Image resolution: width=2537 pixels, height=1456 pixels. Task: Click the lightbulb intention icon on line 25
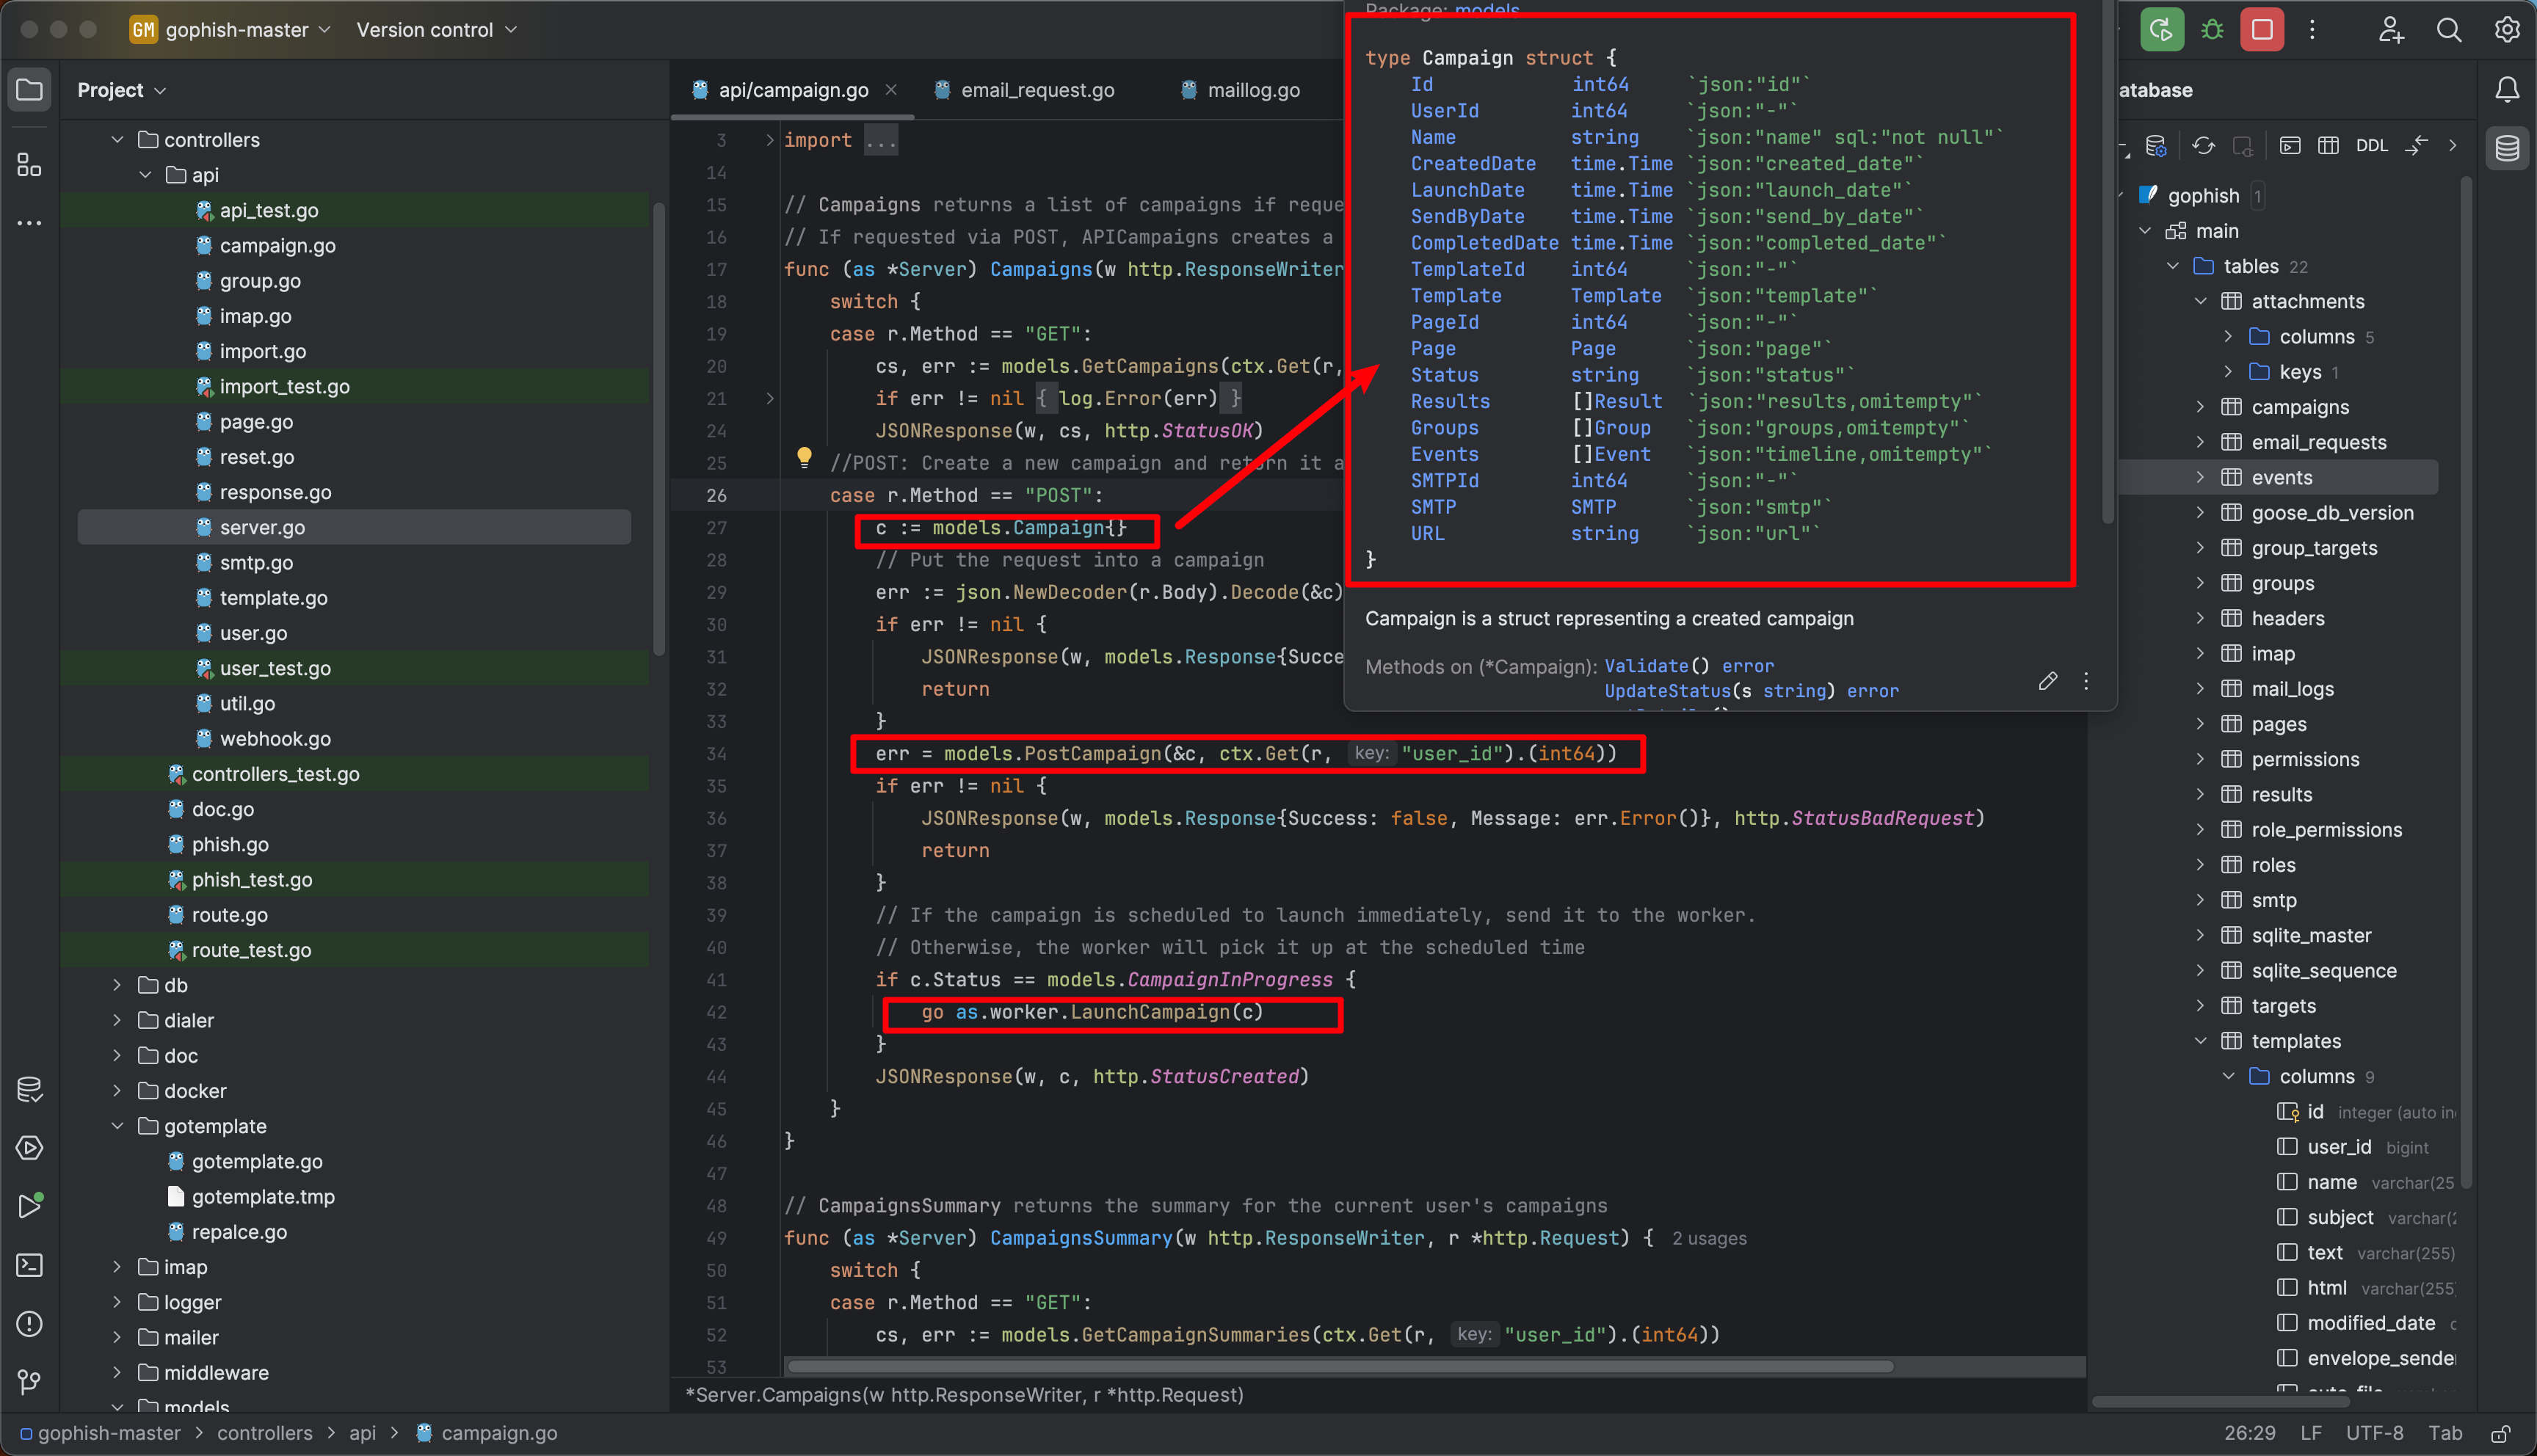(803, 458)
